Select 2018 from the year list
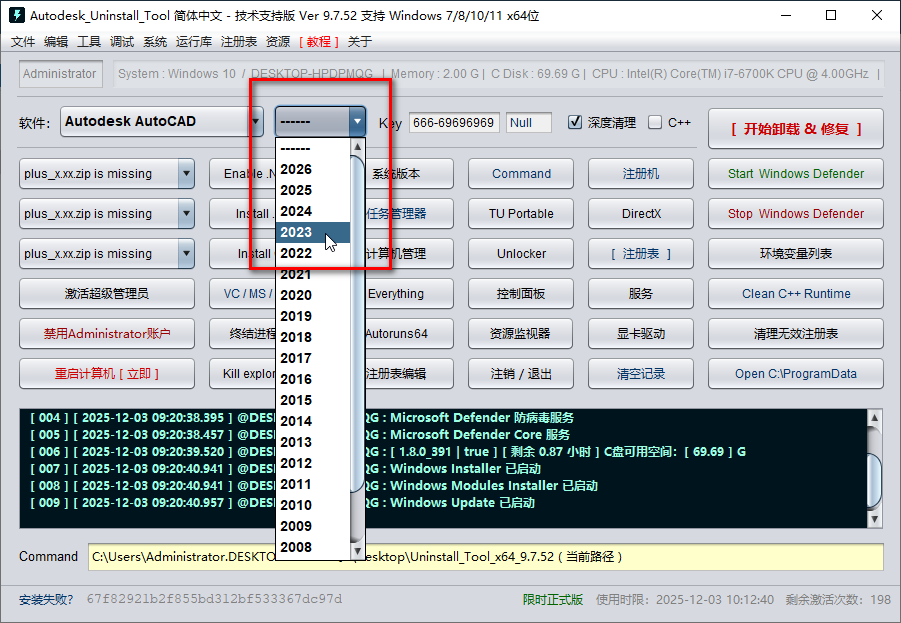This screenshot has height=623, width=901. pos(312,337)
